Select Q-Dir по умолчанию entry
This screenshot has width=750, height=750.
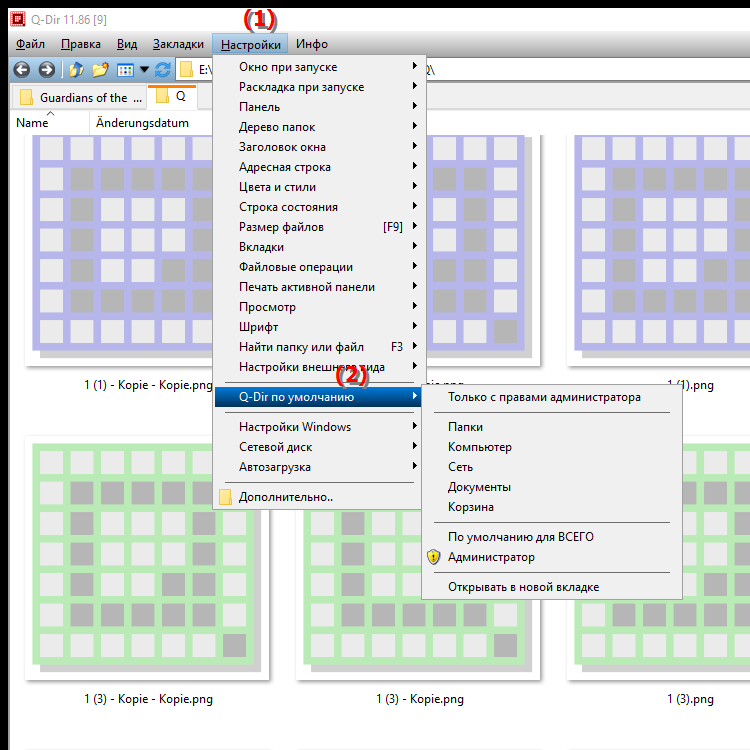coord(318,397)
